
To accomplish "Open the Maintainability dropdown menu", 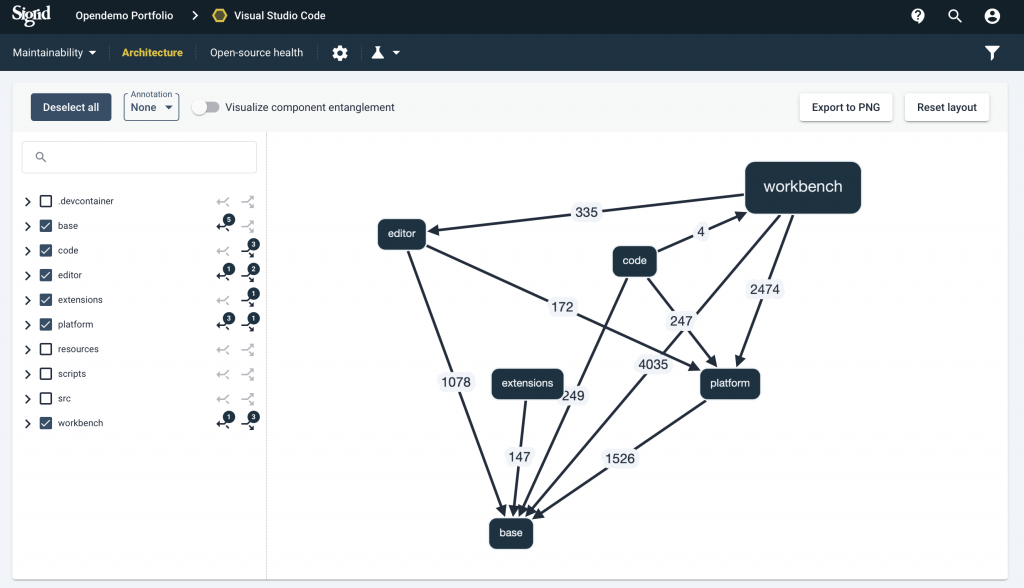I will click(54, 53).
